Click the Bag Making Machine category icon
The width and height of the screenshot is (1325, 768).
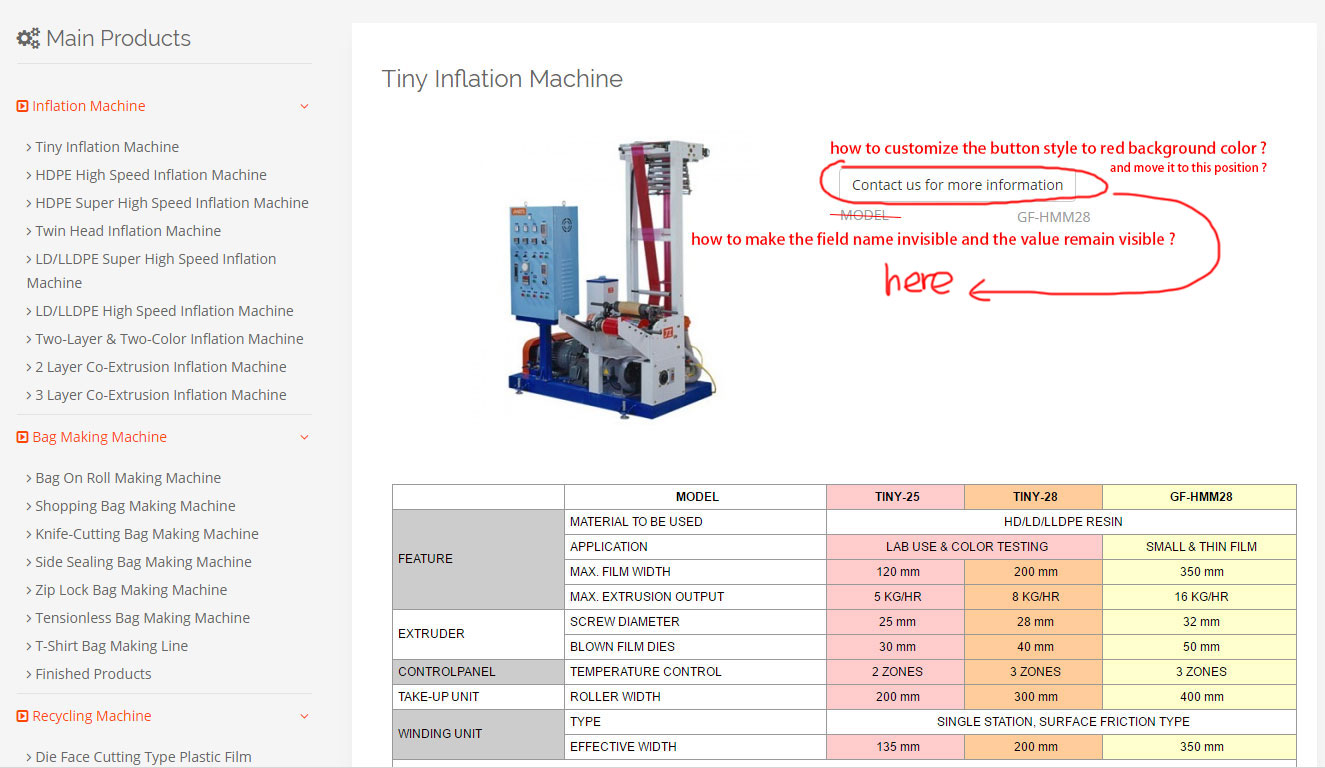coord(22,437)
